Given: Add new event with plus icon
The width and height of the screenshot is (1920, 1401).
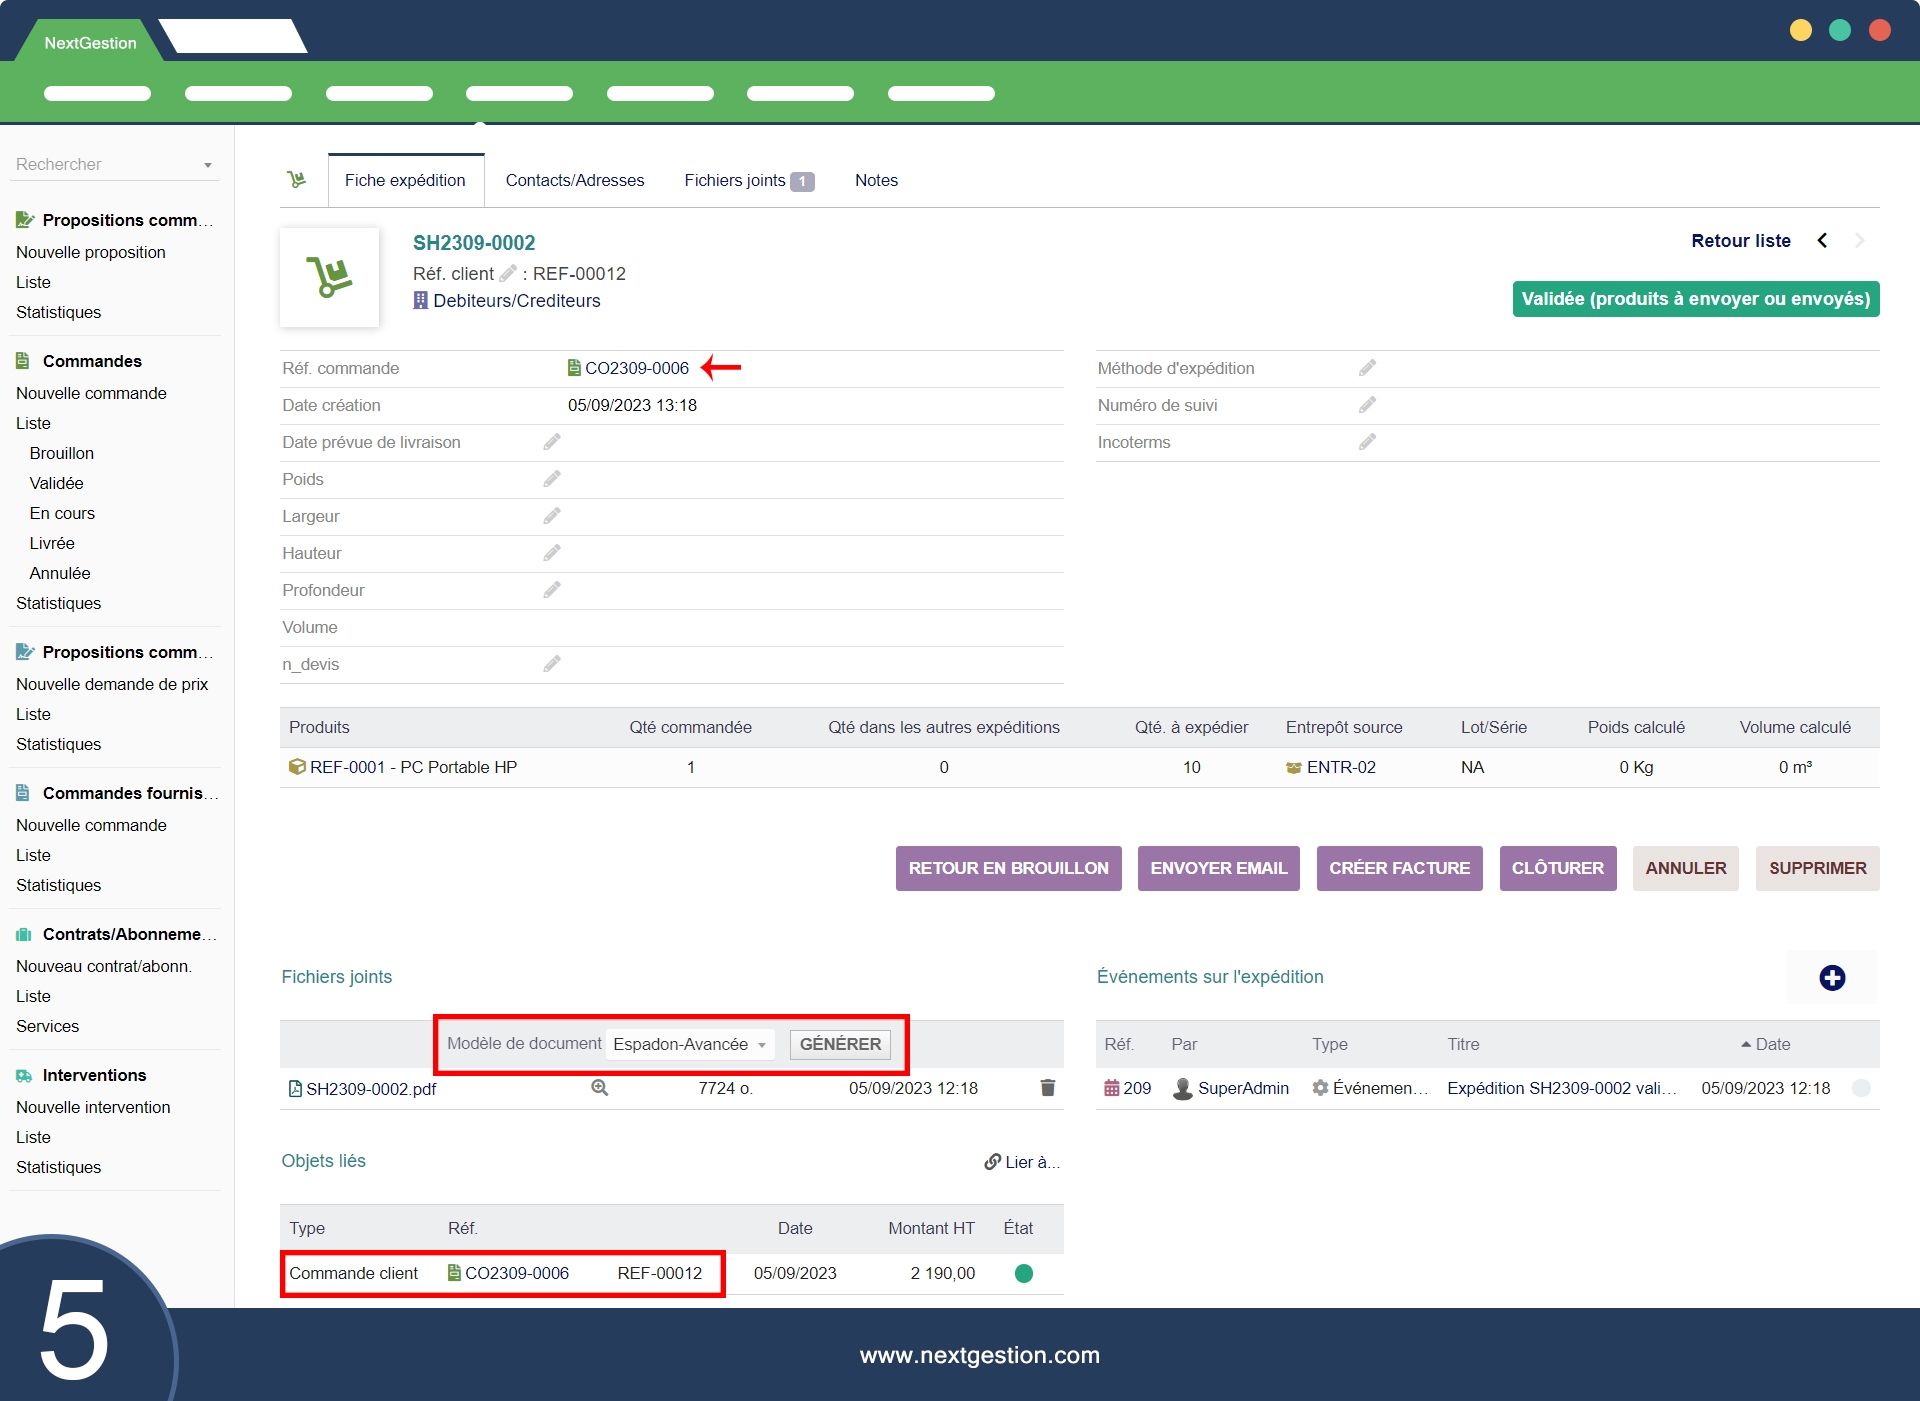Looking at the screenshot, I should [x=1831, y=978].
